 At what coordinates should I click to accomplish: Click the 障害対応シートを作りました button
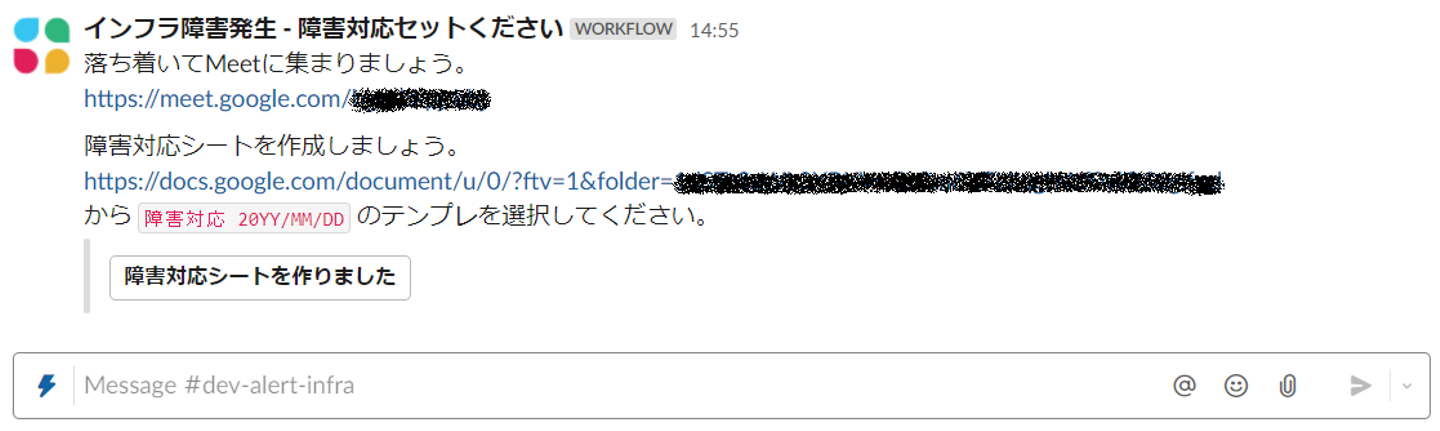(260, 277)
